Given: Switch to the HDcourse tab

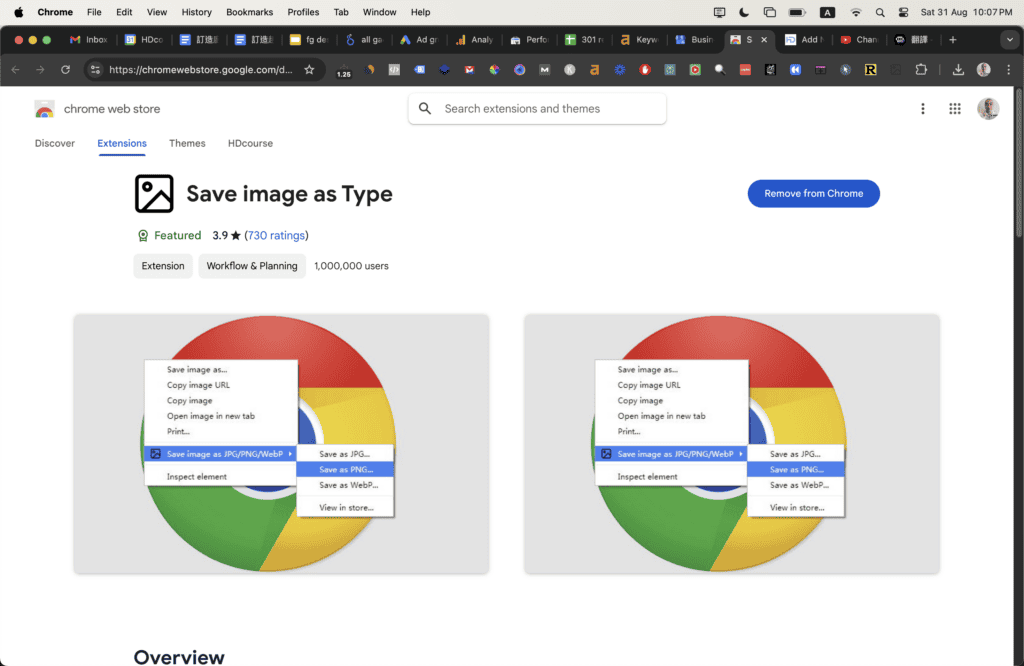Looking at the screenshot, I should 250,144.
